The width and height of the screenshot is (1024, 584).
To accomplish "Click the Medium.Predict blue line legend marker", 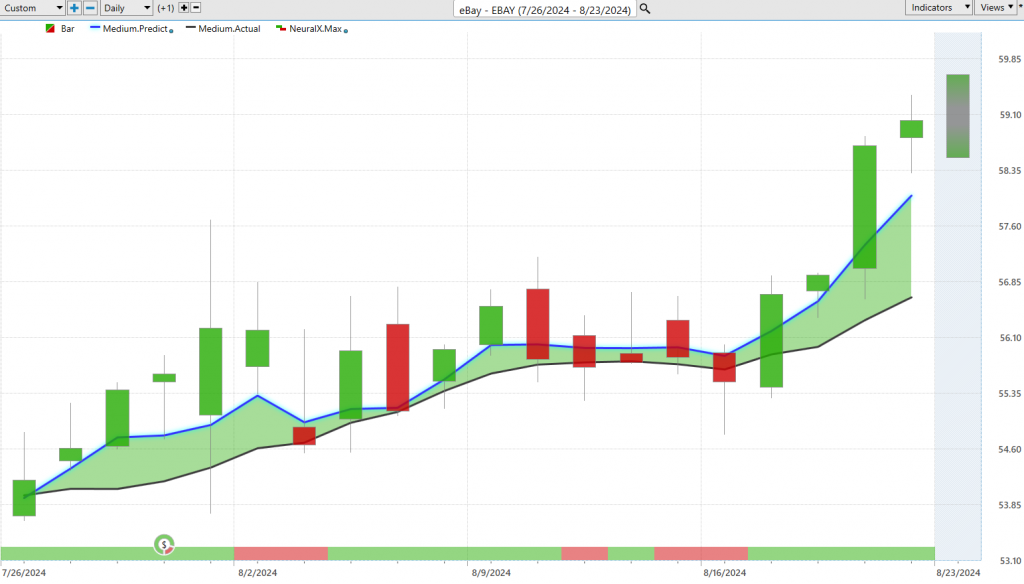I will click(95, 28).
